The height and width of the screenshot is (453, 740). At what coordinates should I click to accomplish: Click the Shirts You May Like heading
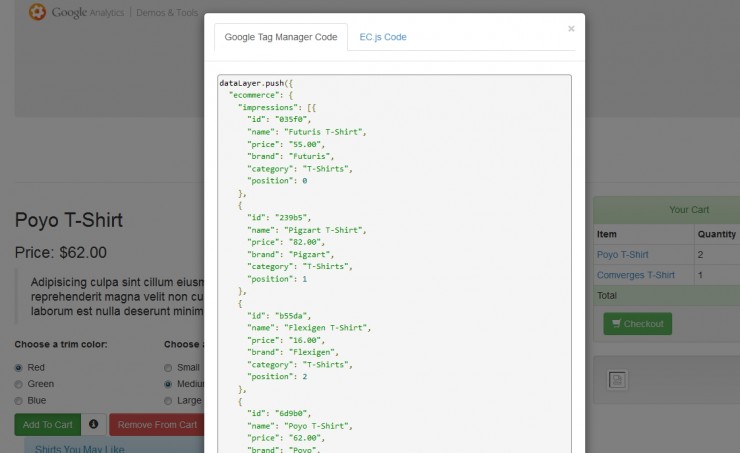[x=79, y=448]
